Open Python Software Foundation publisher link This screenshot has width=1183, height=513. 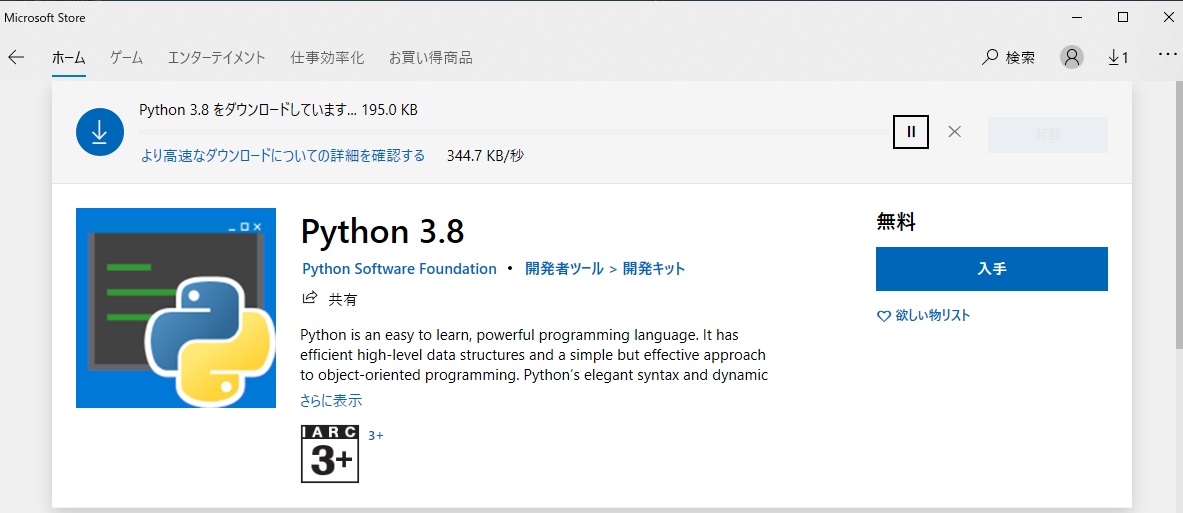tap(399, 269)
